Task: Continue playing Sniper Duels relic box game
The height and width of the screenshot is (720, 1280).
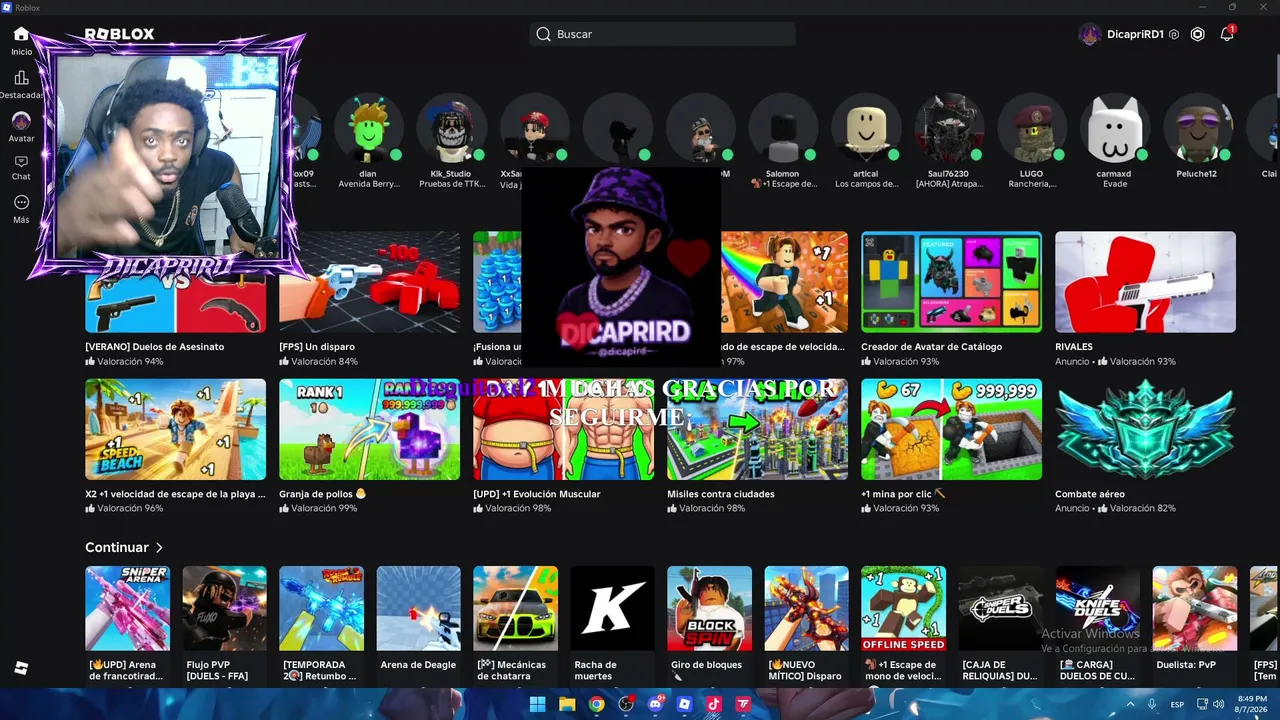Action: coord(1001,624)
